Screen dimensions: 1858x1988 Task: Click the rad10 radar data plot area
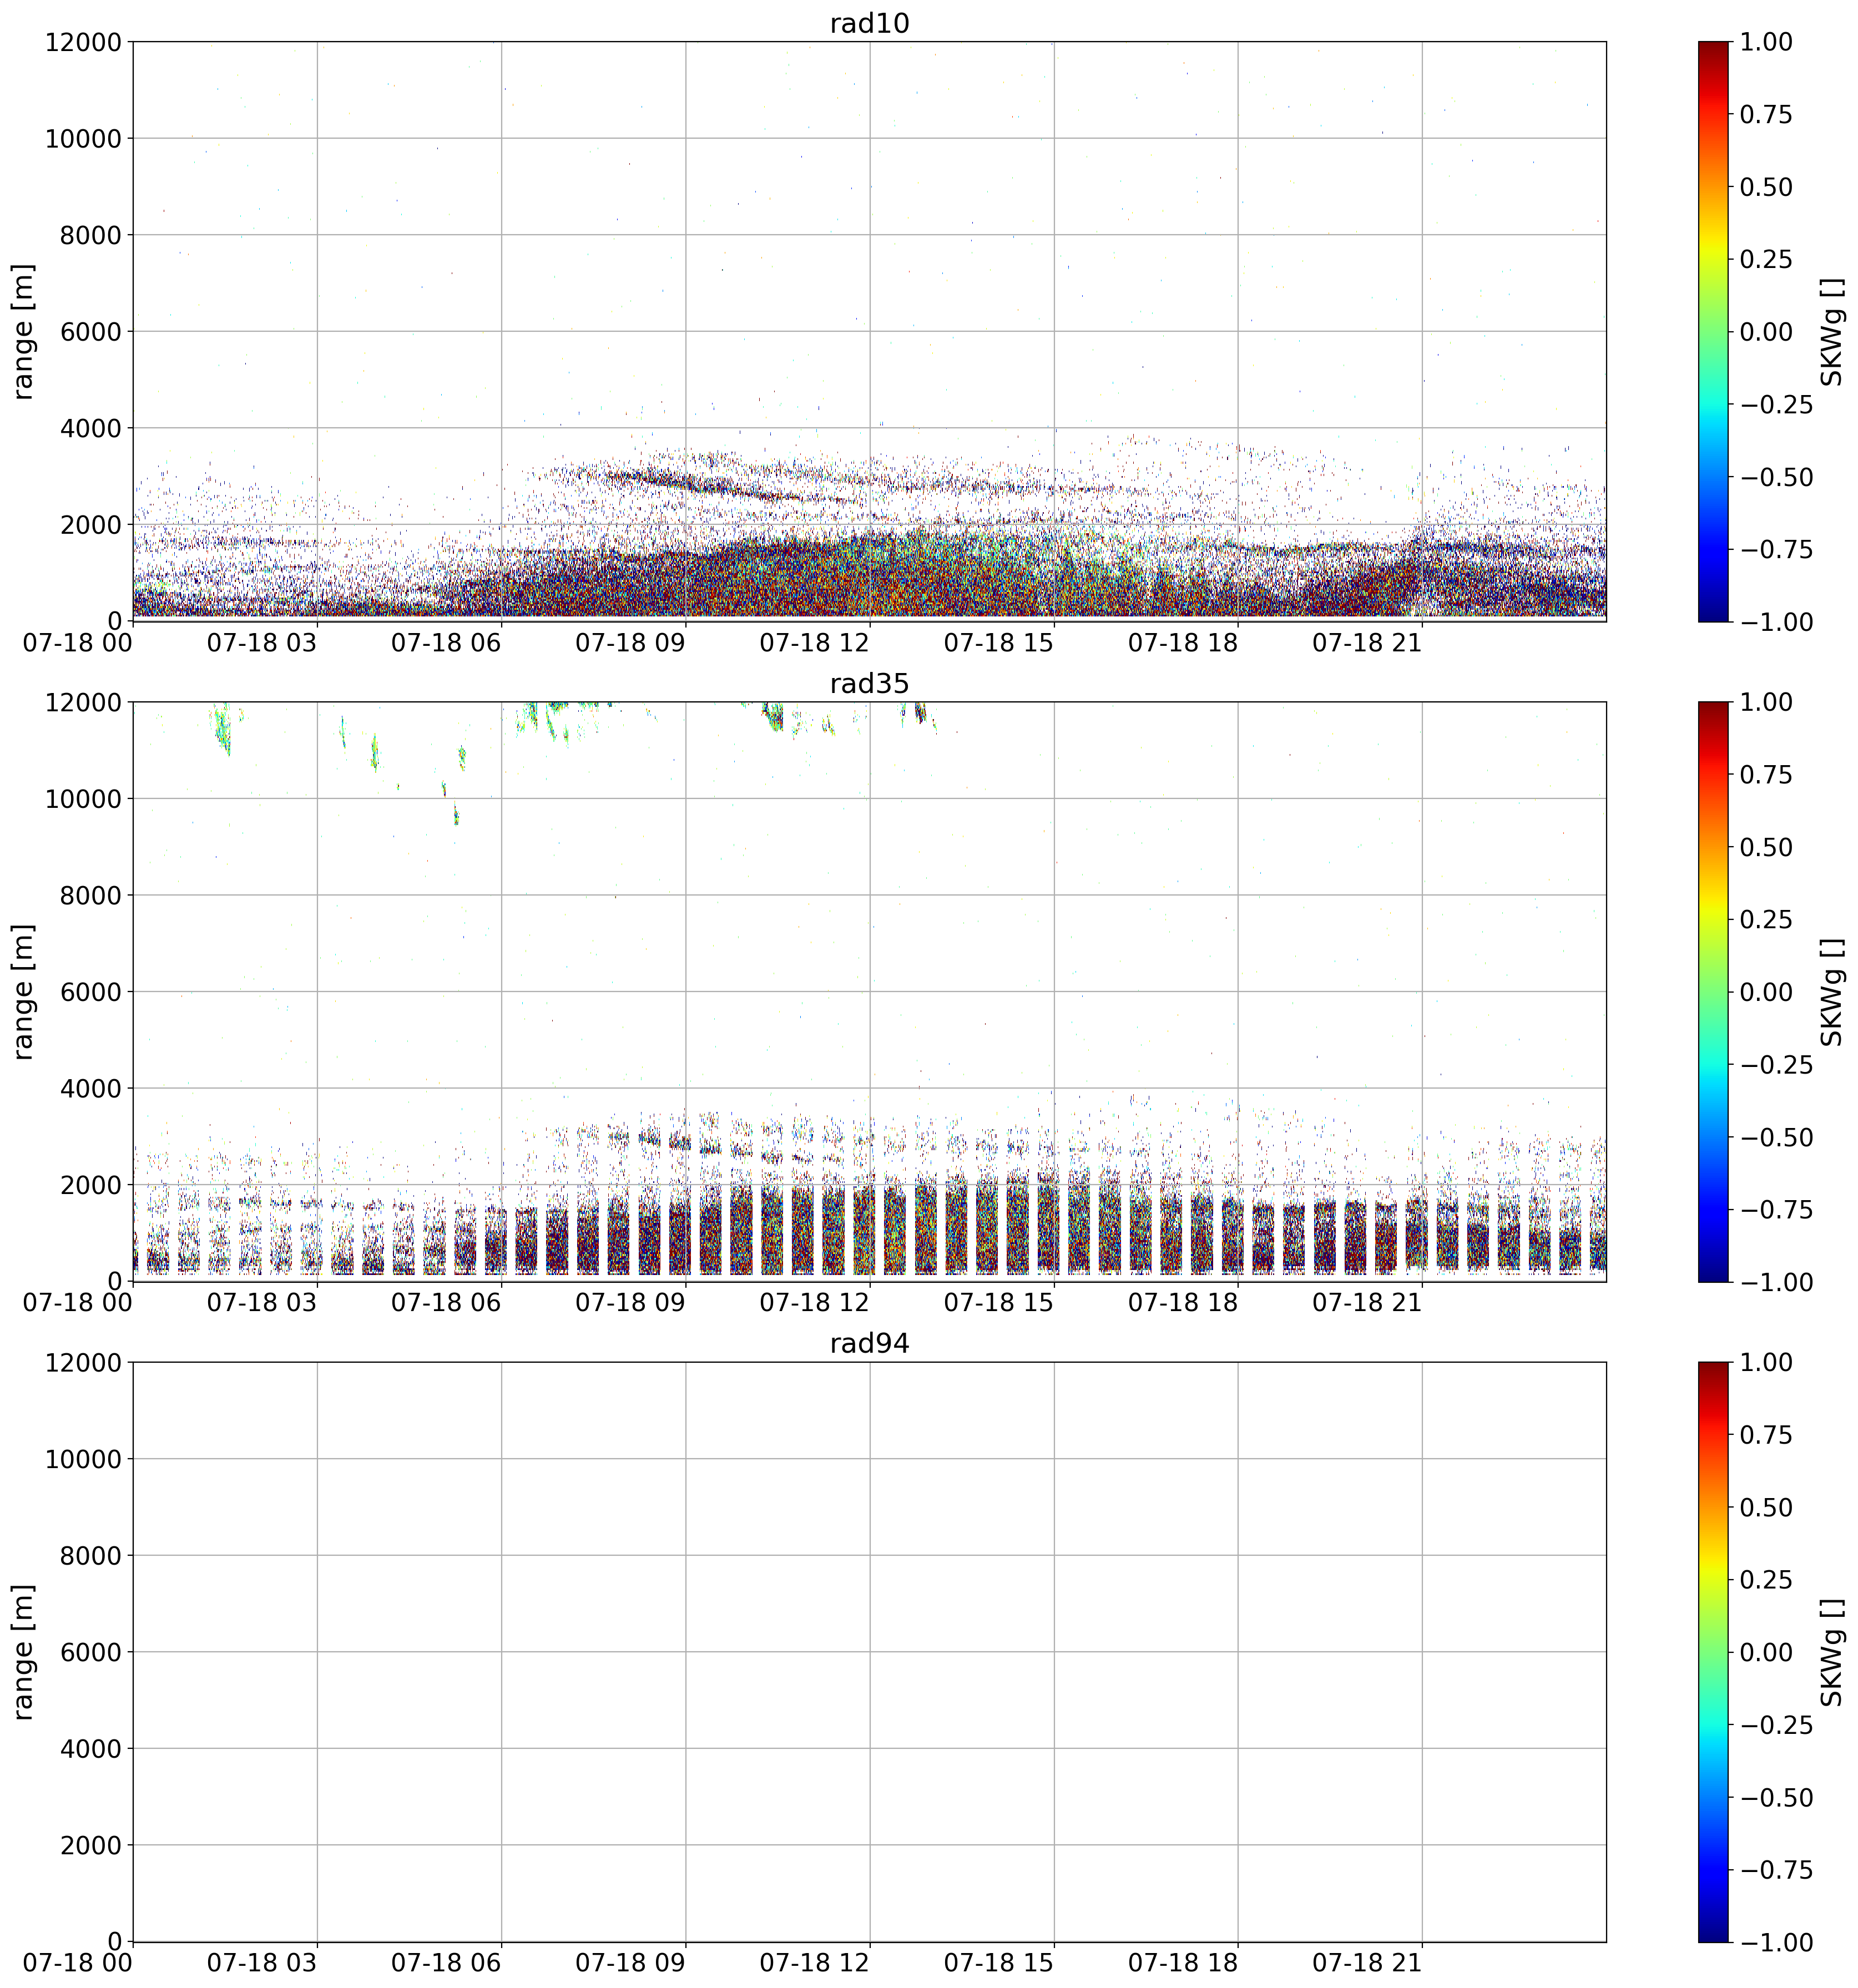click(x=869, y=331)
